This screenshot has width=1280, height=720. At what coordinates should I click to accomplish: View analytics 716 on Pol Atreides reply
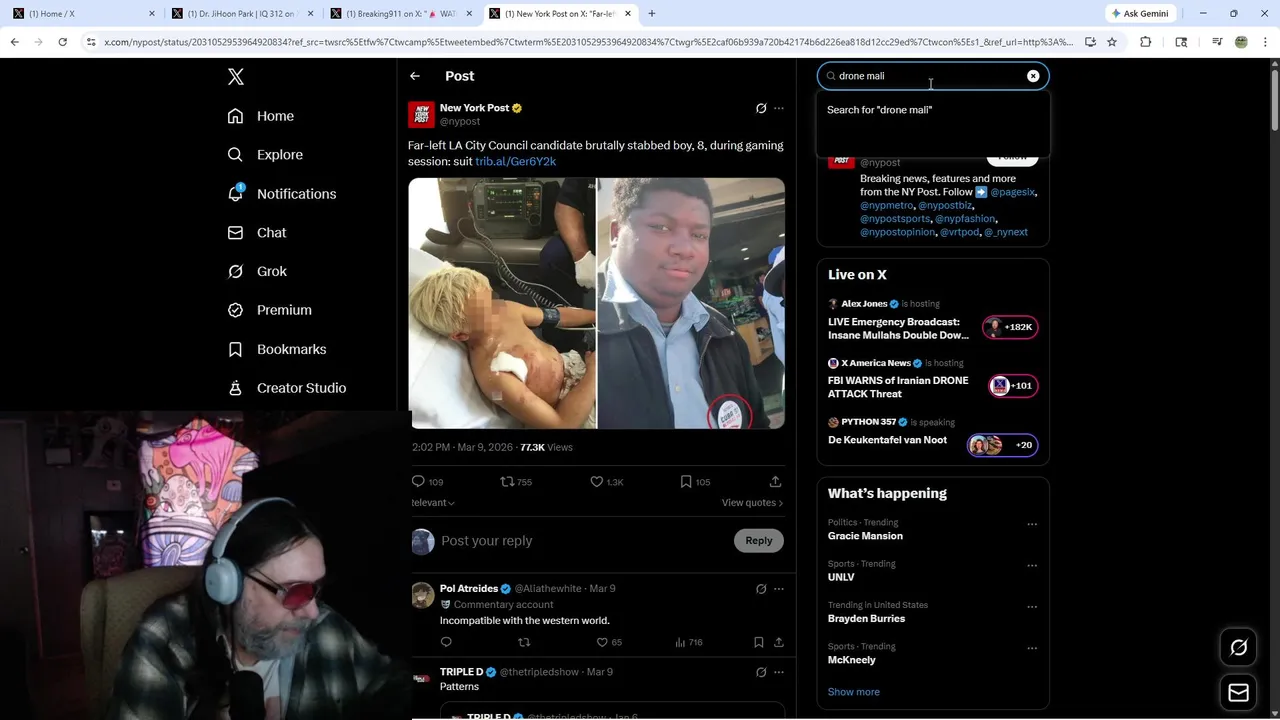[689, 642]
